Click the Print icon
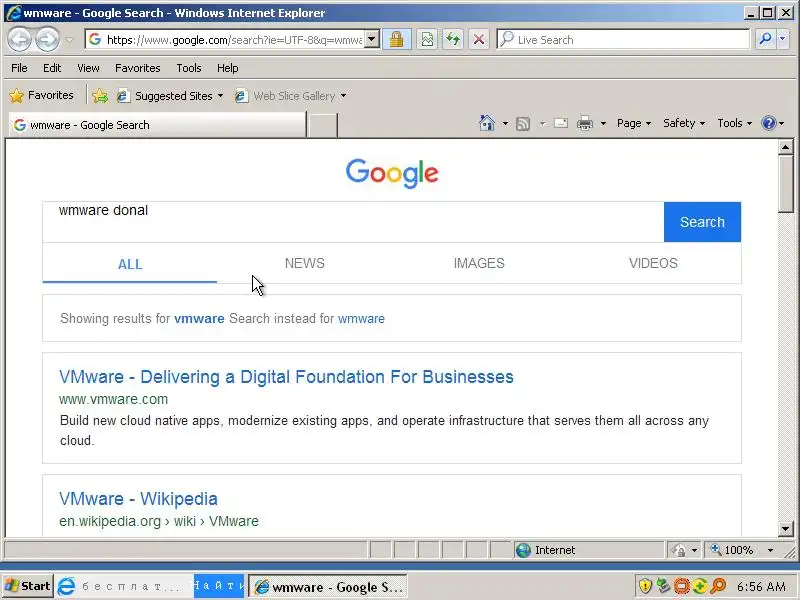The height and width of the screenshot is (600, 800). (x=585, y=123)
